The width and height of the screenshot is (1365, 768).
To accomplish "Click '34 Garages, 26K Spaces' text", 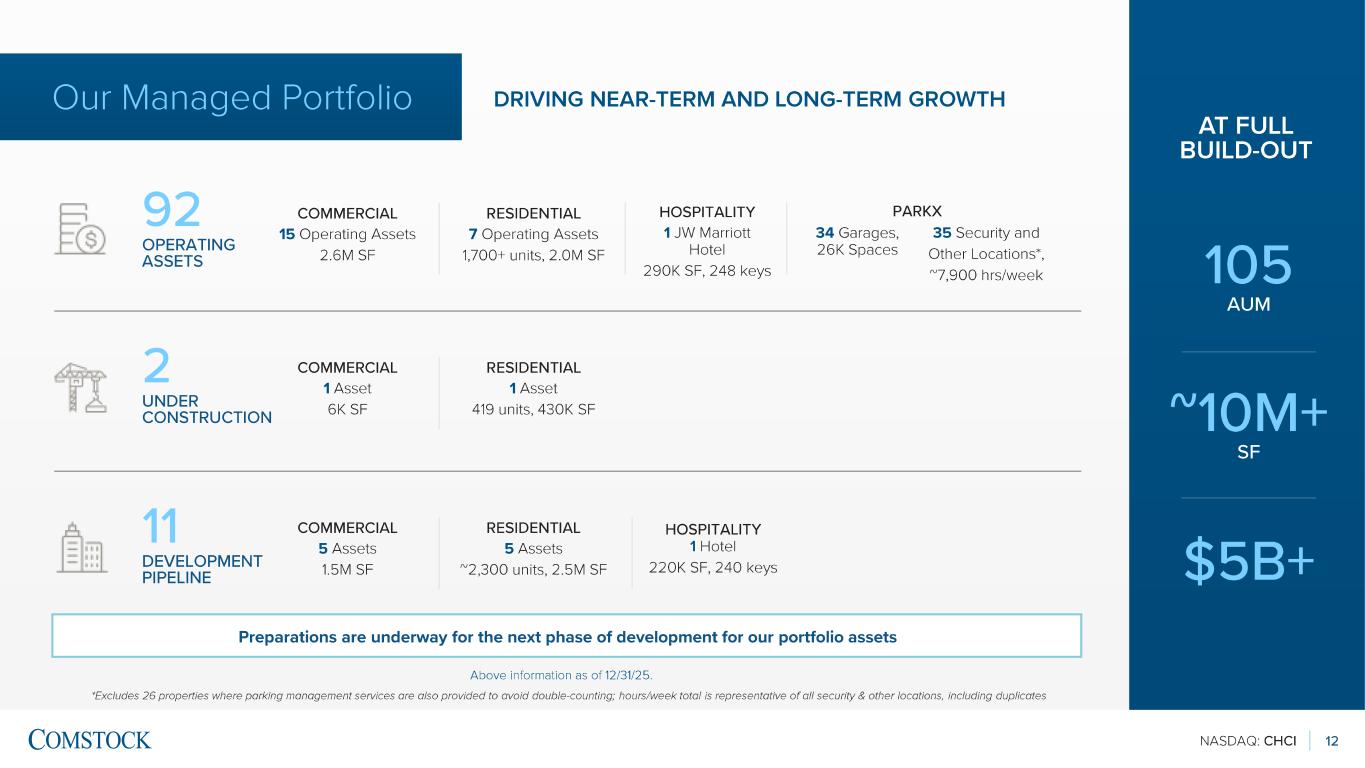I will 857,241.
